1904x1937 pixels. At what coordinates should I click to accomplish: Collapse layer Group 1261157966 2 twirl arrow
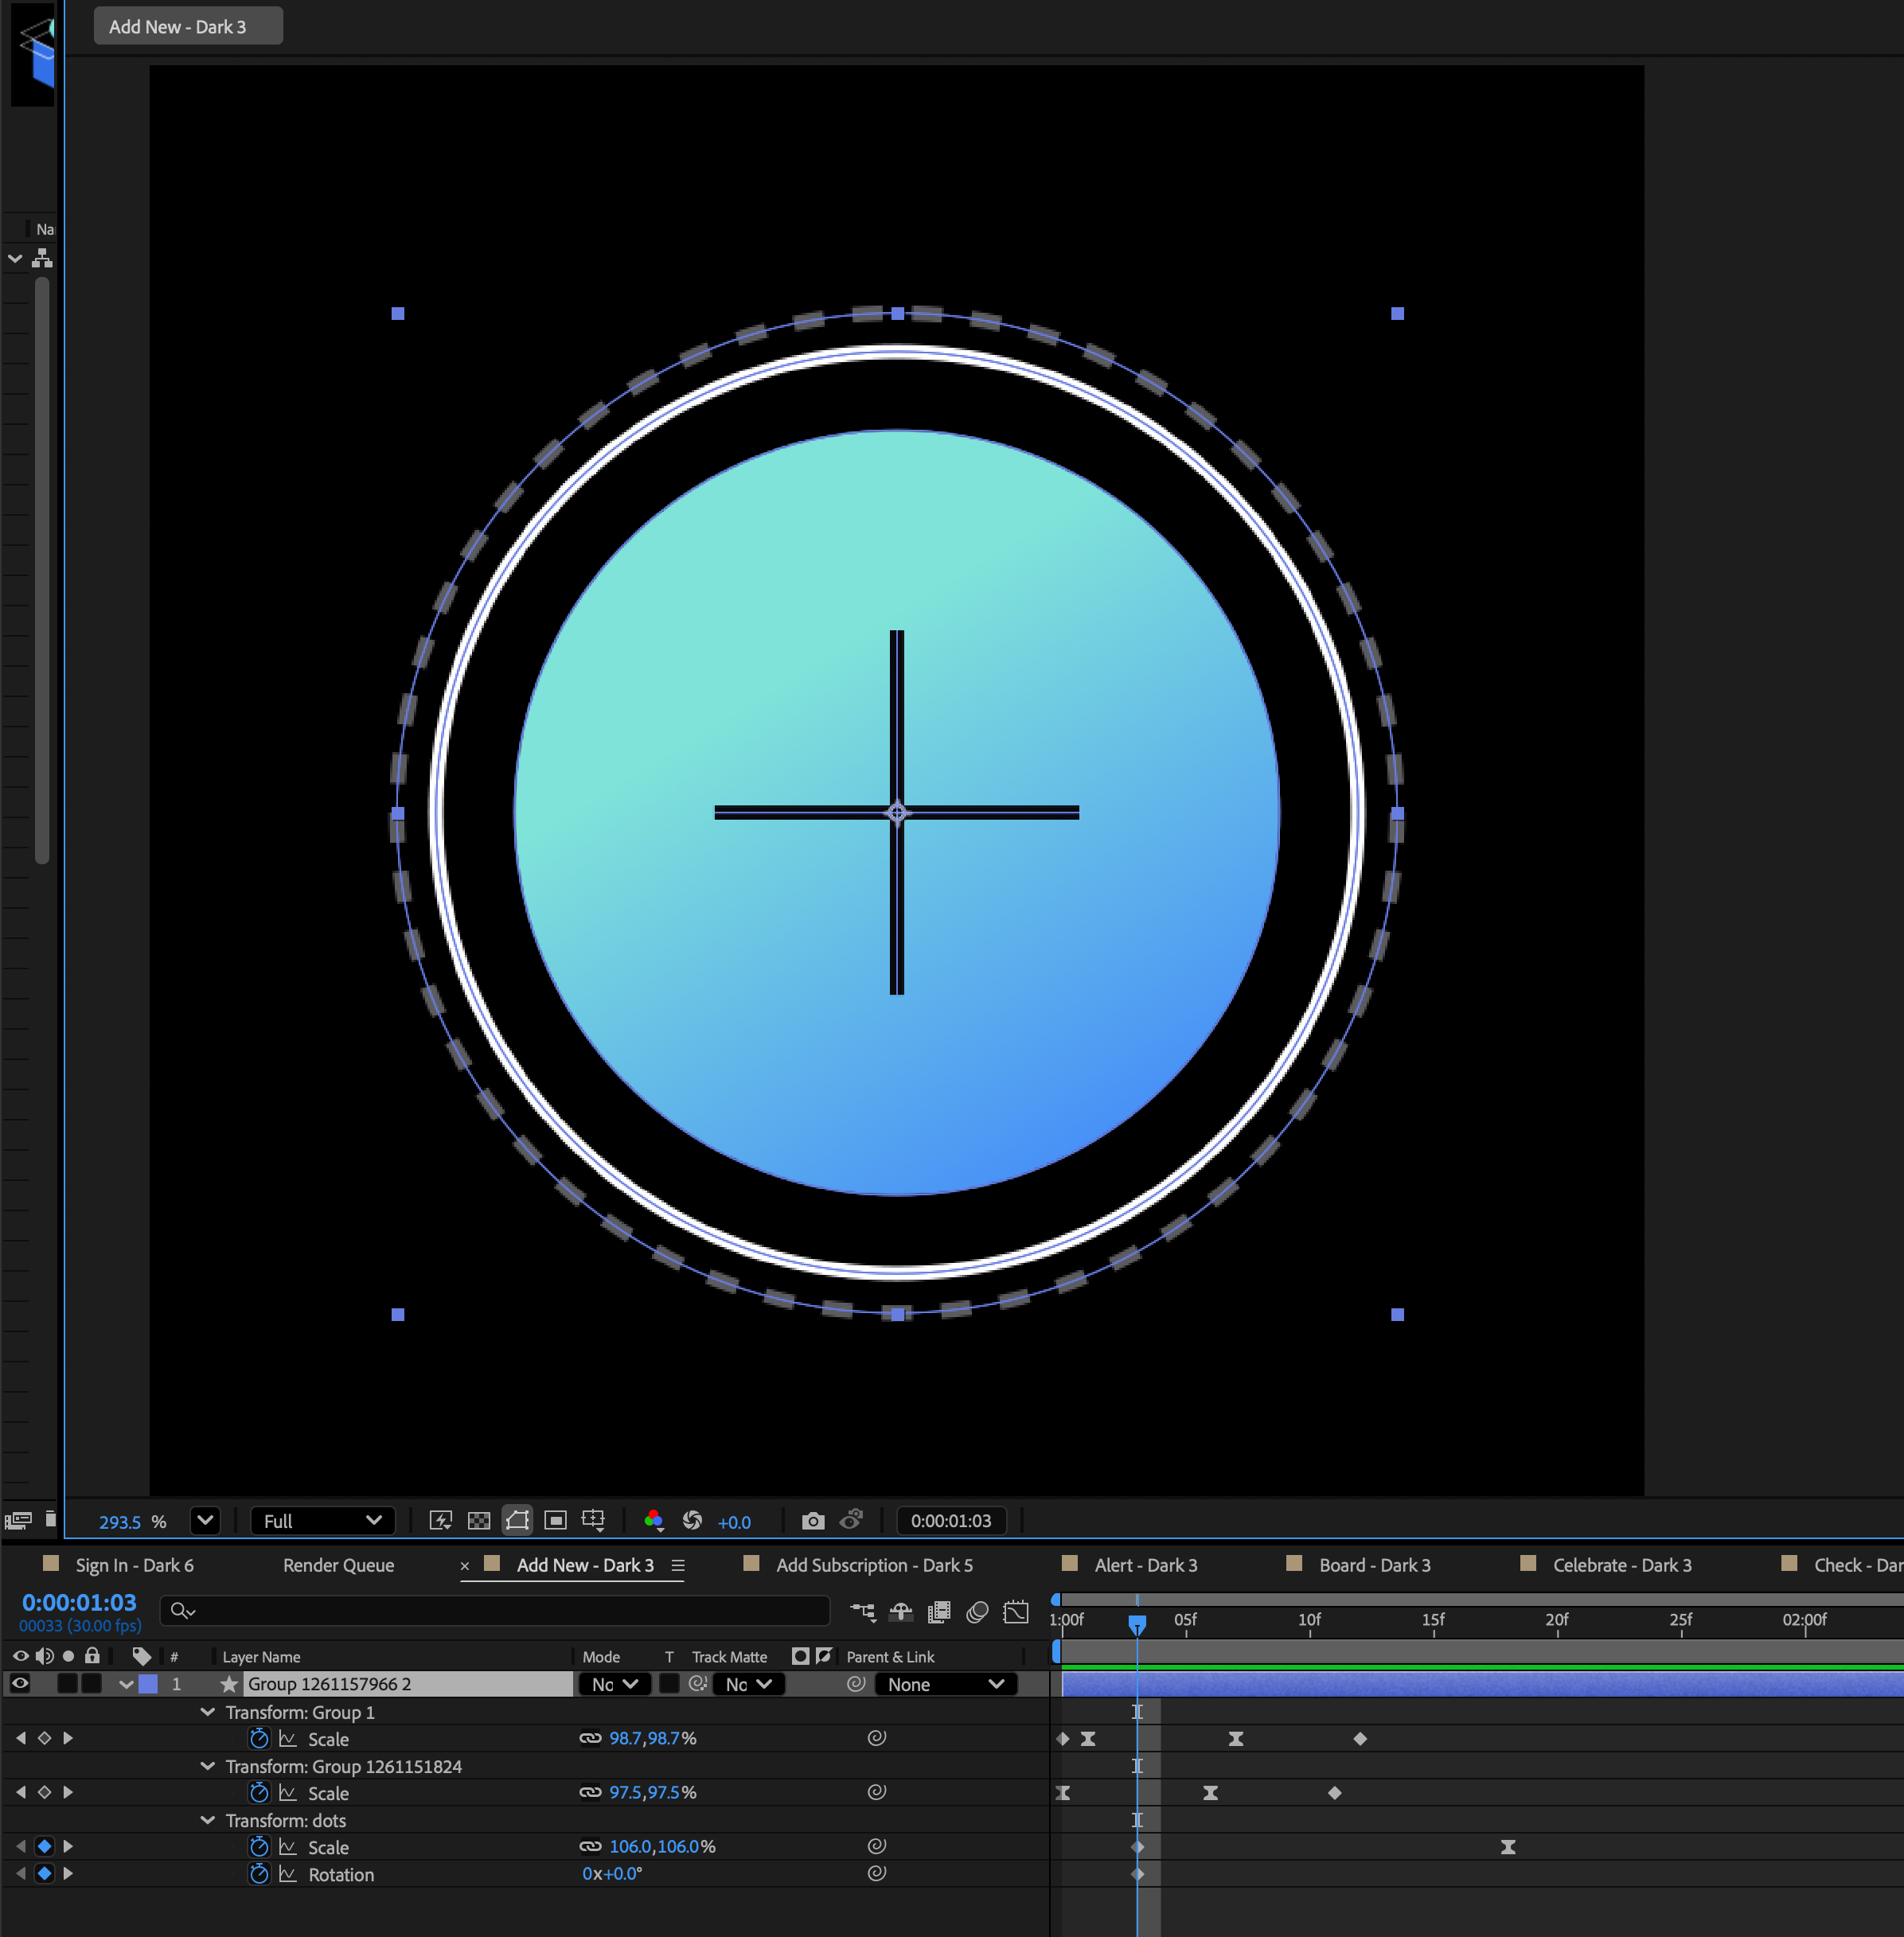126,1685
